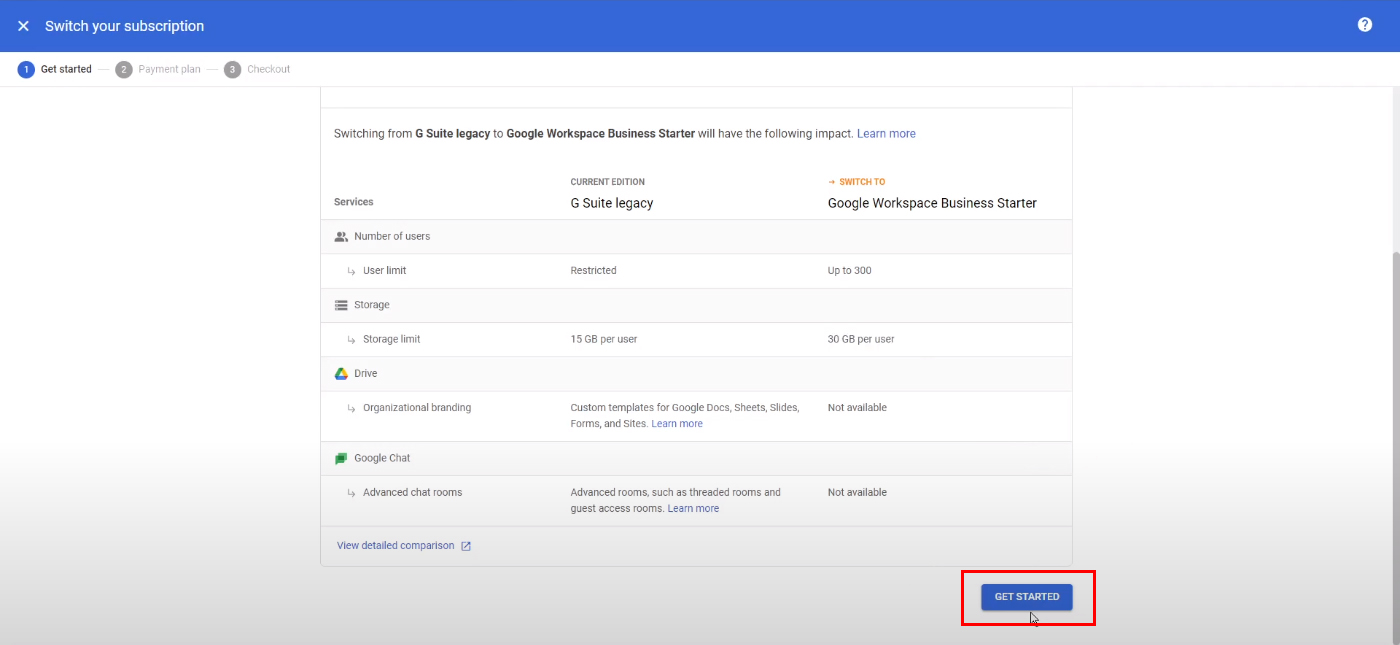1400x645 pixels.
Task: Select the Payment plan step label
Action: coord(170,70)
